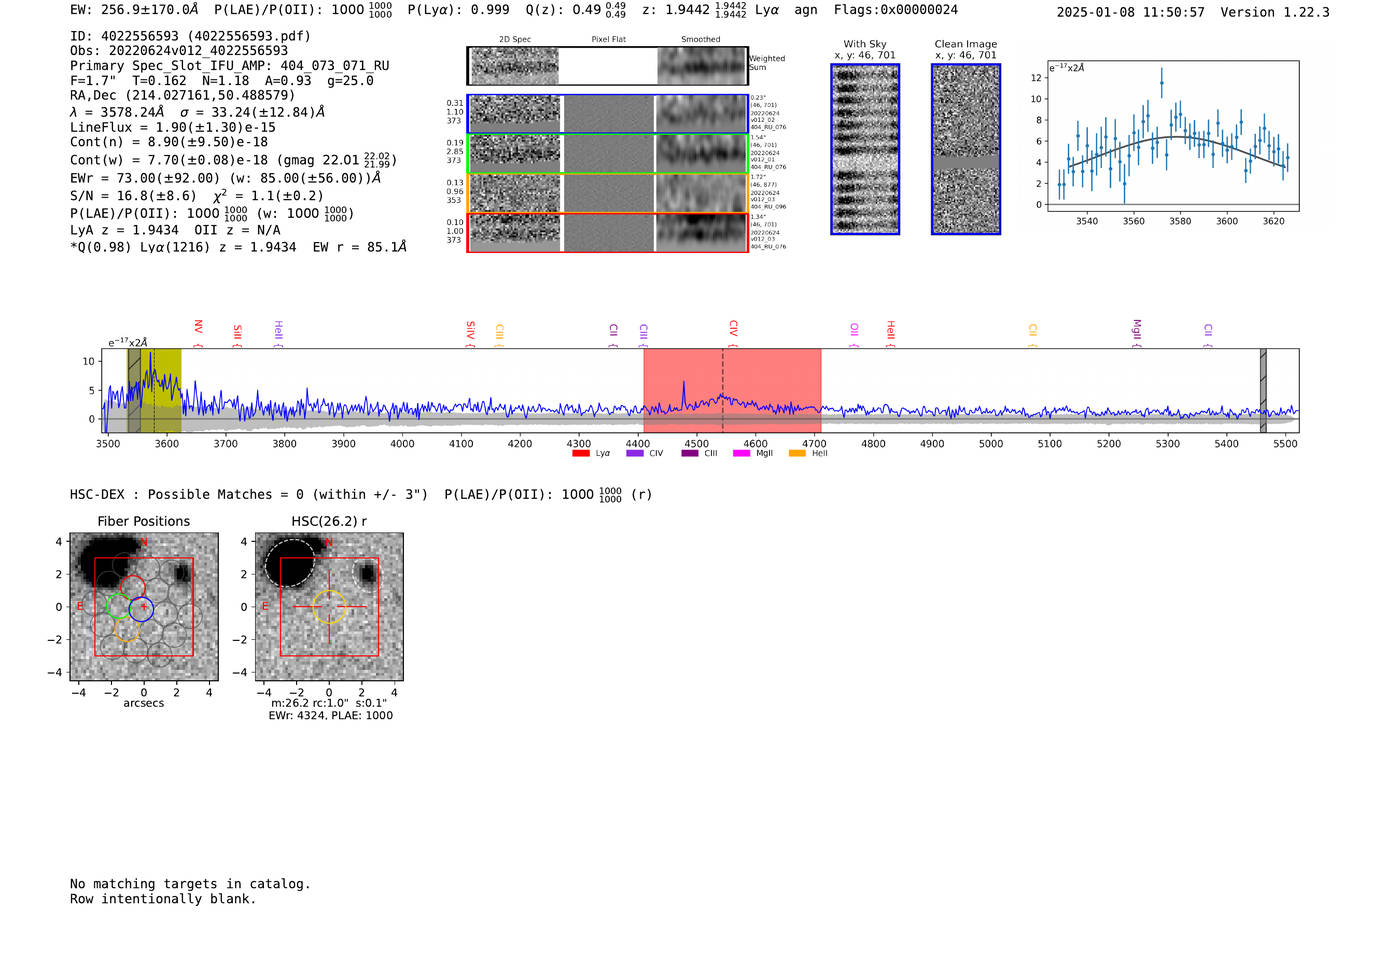Click the m:26.2 rc:1.0" s:0.1" caption

point(329,704)
